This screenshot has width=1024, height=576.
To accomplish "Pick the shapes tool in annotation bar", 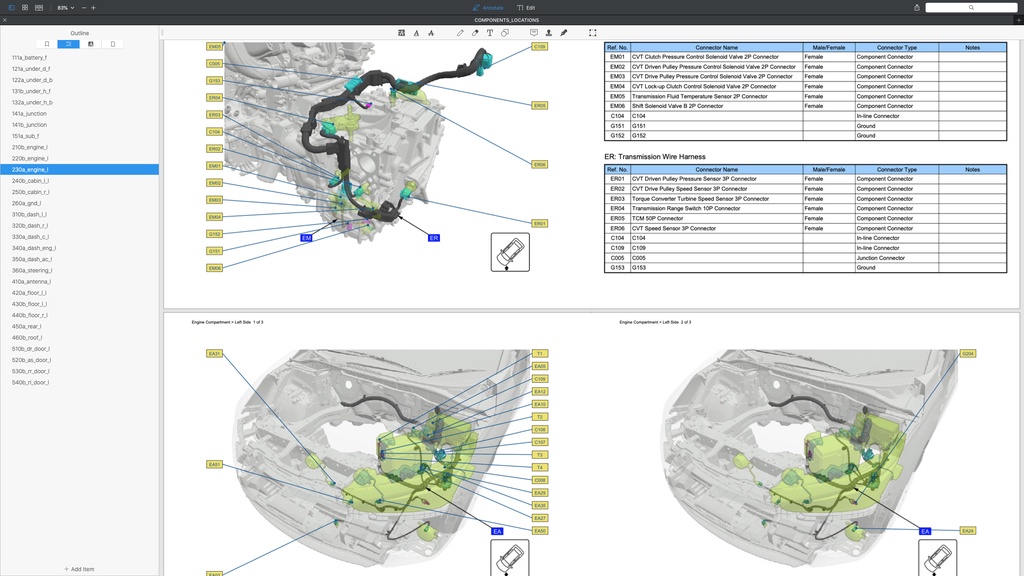I will [505, 33].
